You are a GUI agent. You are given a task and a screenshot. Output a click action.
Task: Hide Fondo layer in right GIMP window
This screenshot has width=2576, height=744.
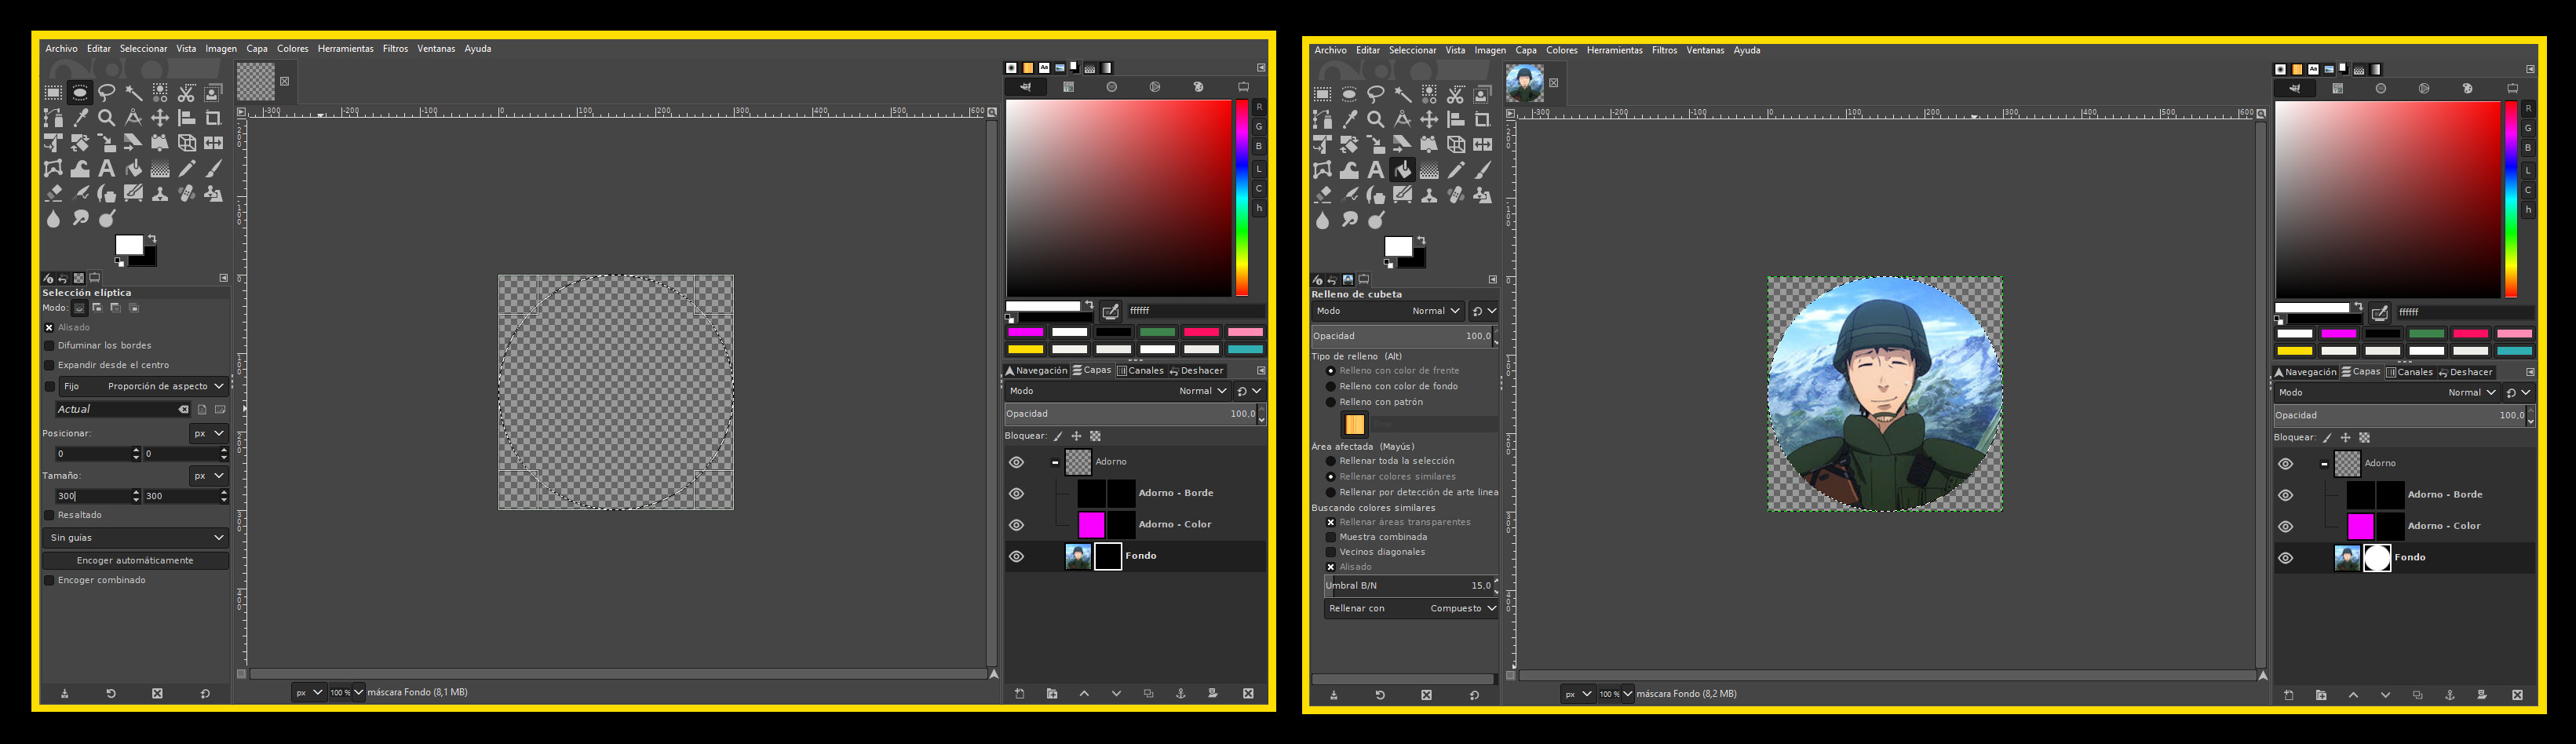pyautogui.click(x=2285, y=558)
